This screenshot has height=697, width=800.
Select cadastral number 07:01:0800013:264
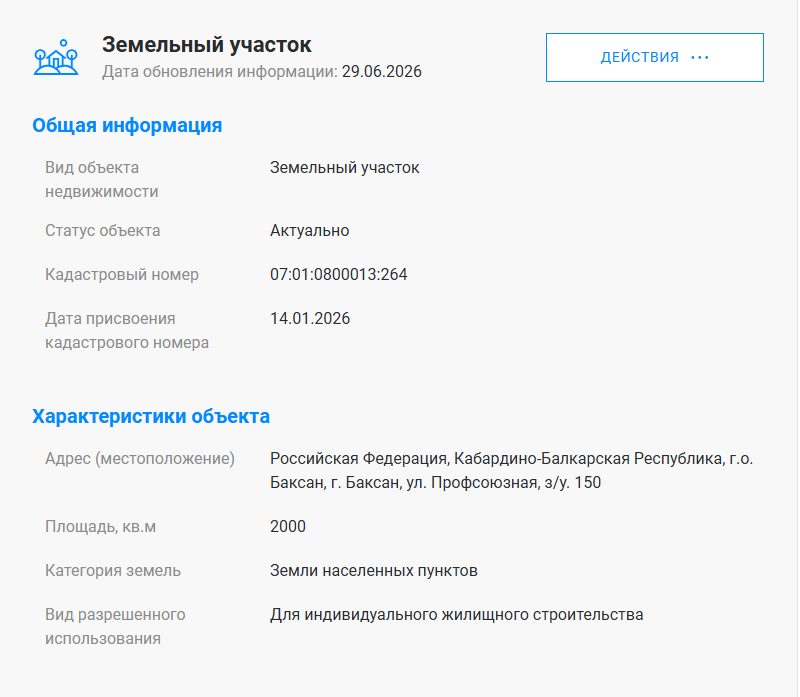coord(338,274)
